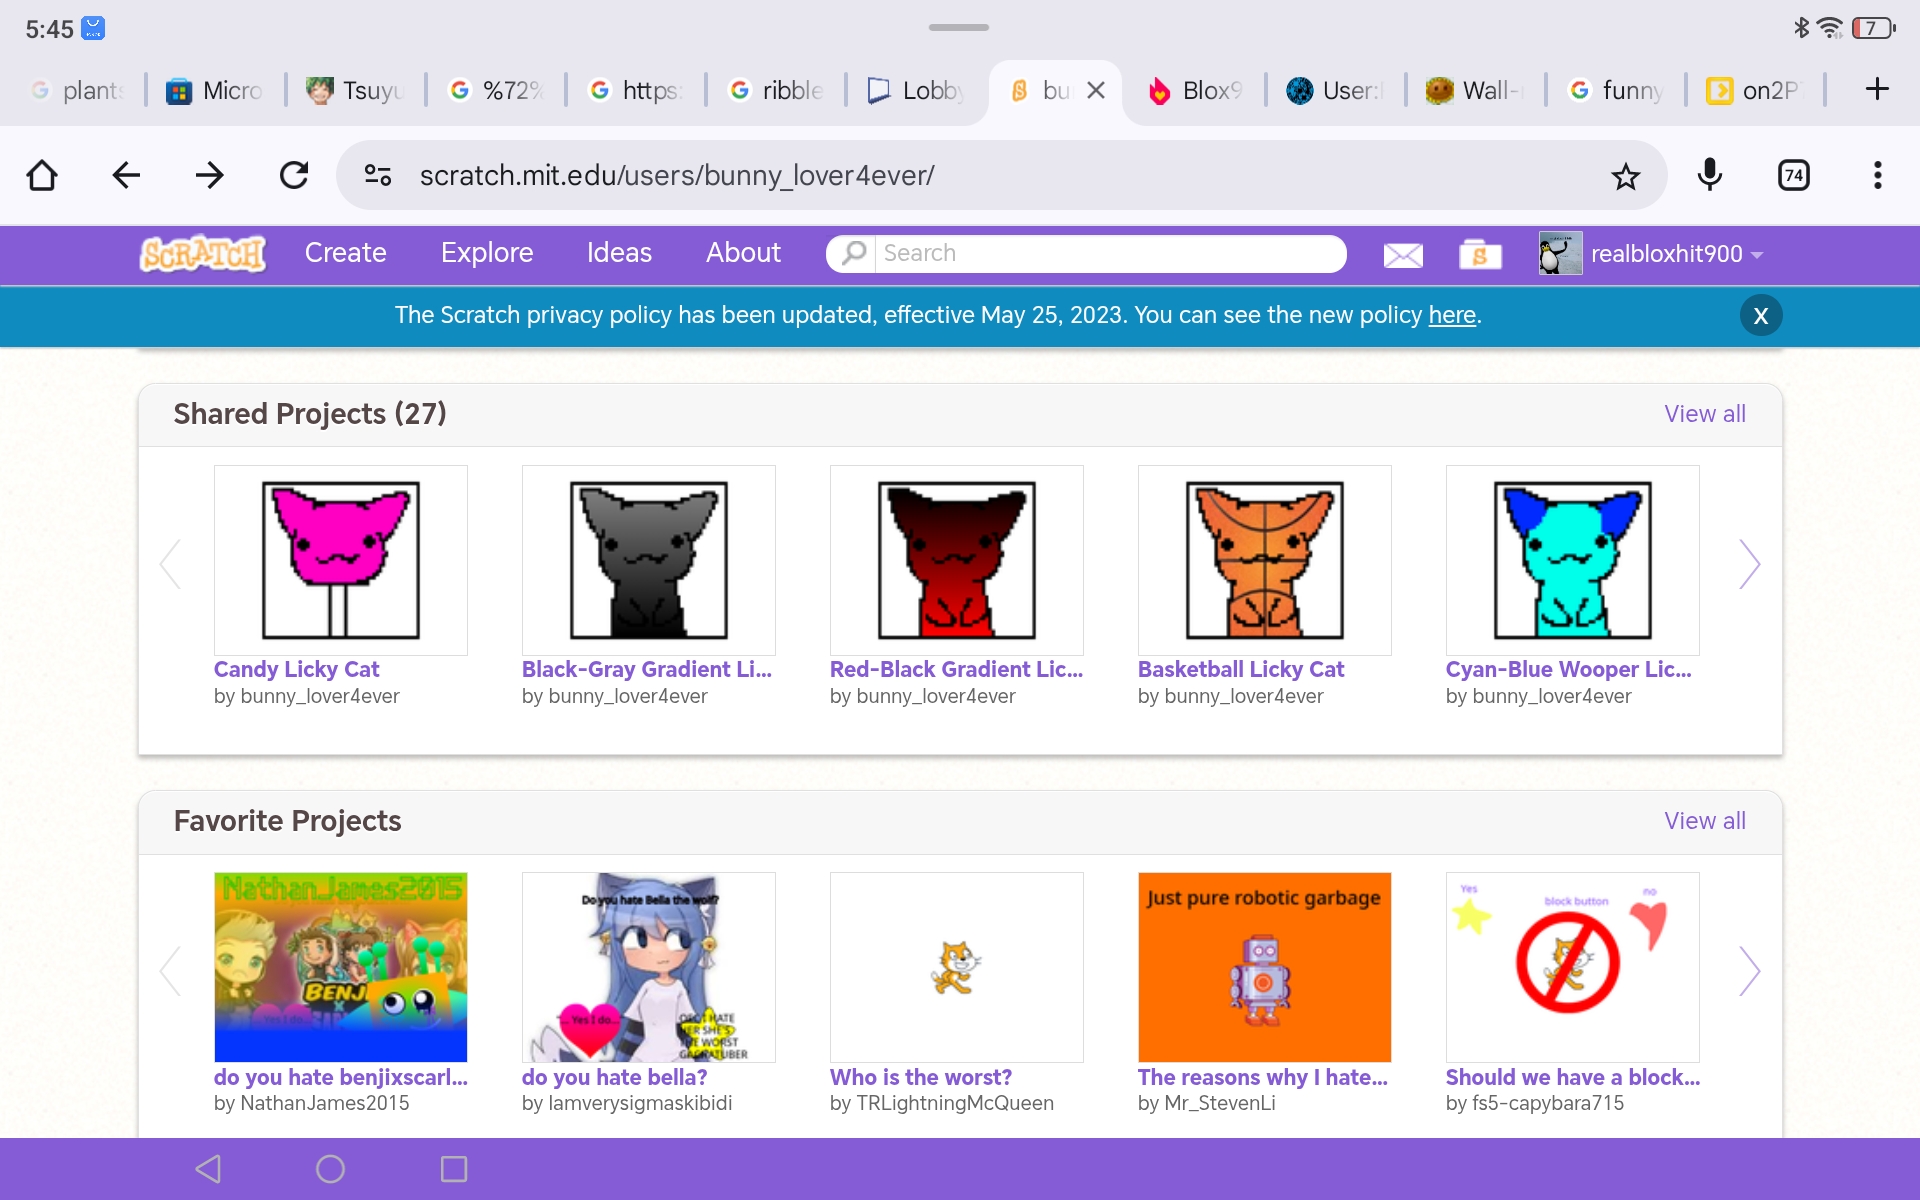The height and width of the screenshot is (1200, 1920).
Task: Open the updated privacy policy via 'here' link
Action: coord(1451,314)
